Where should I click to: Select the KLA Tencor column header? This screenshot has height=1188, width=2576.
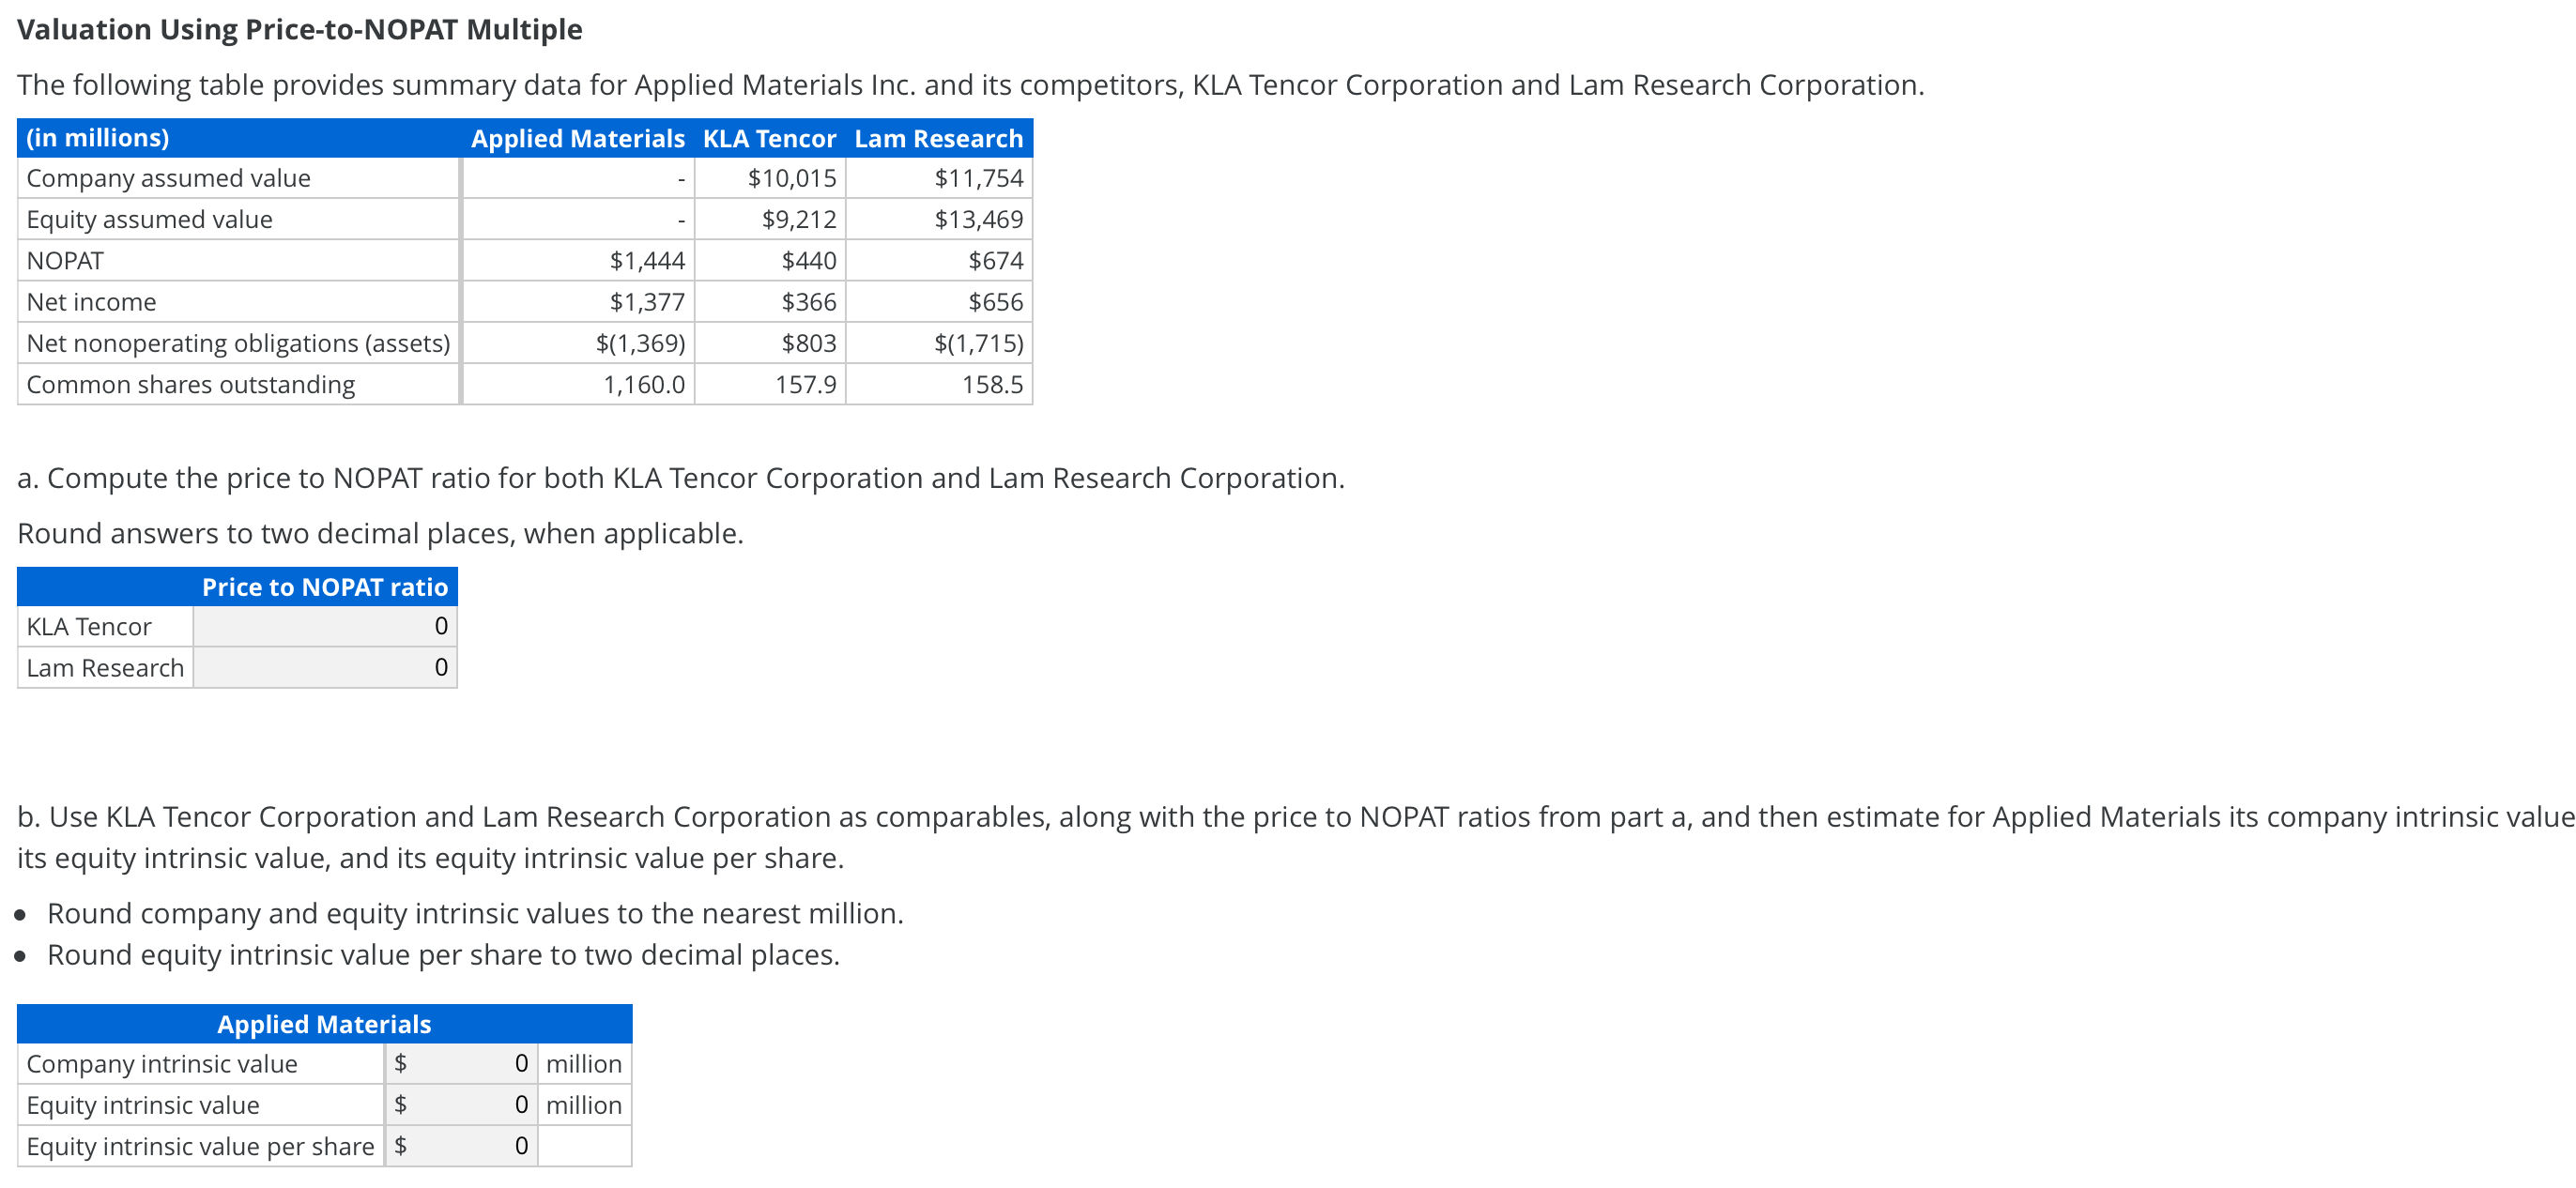pos(769,138)
